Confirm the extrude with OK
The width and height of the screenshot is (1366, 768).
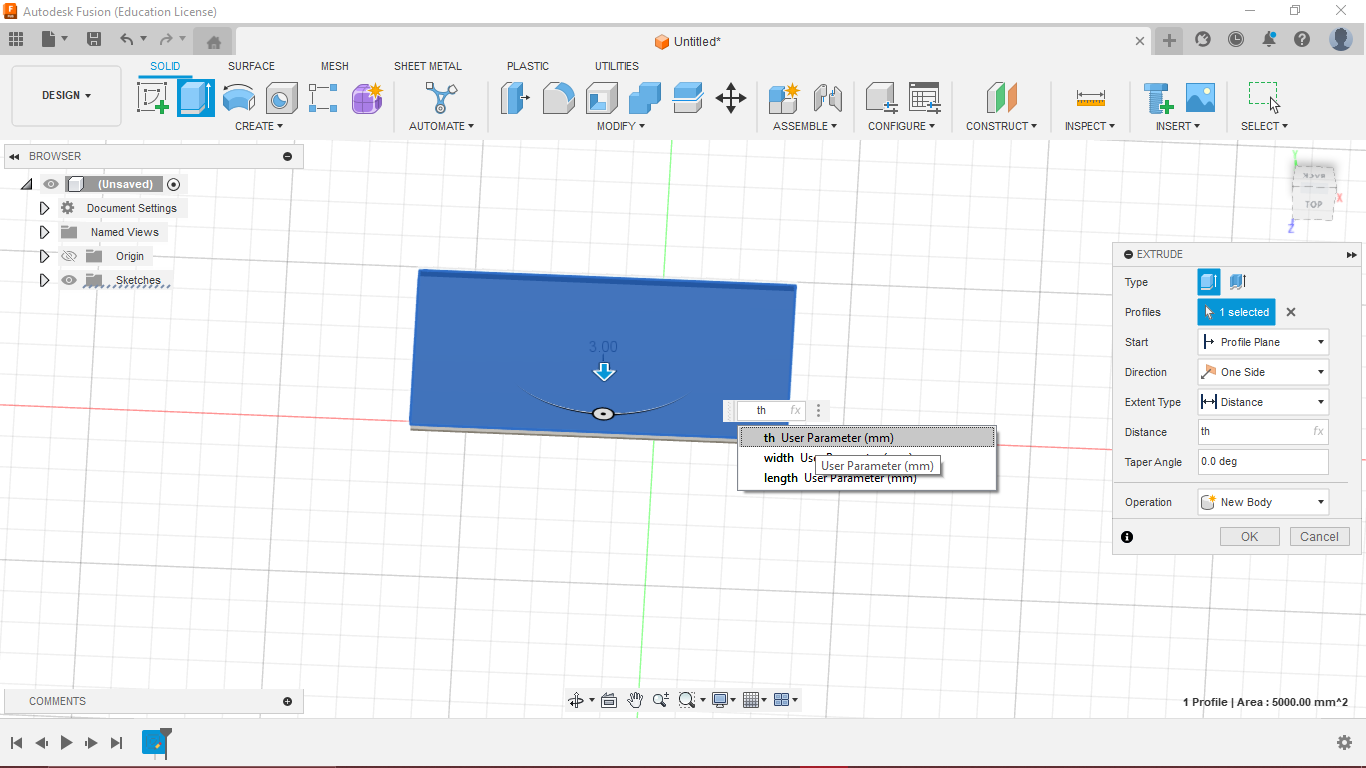(1250, 537)
